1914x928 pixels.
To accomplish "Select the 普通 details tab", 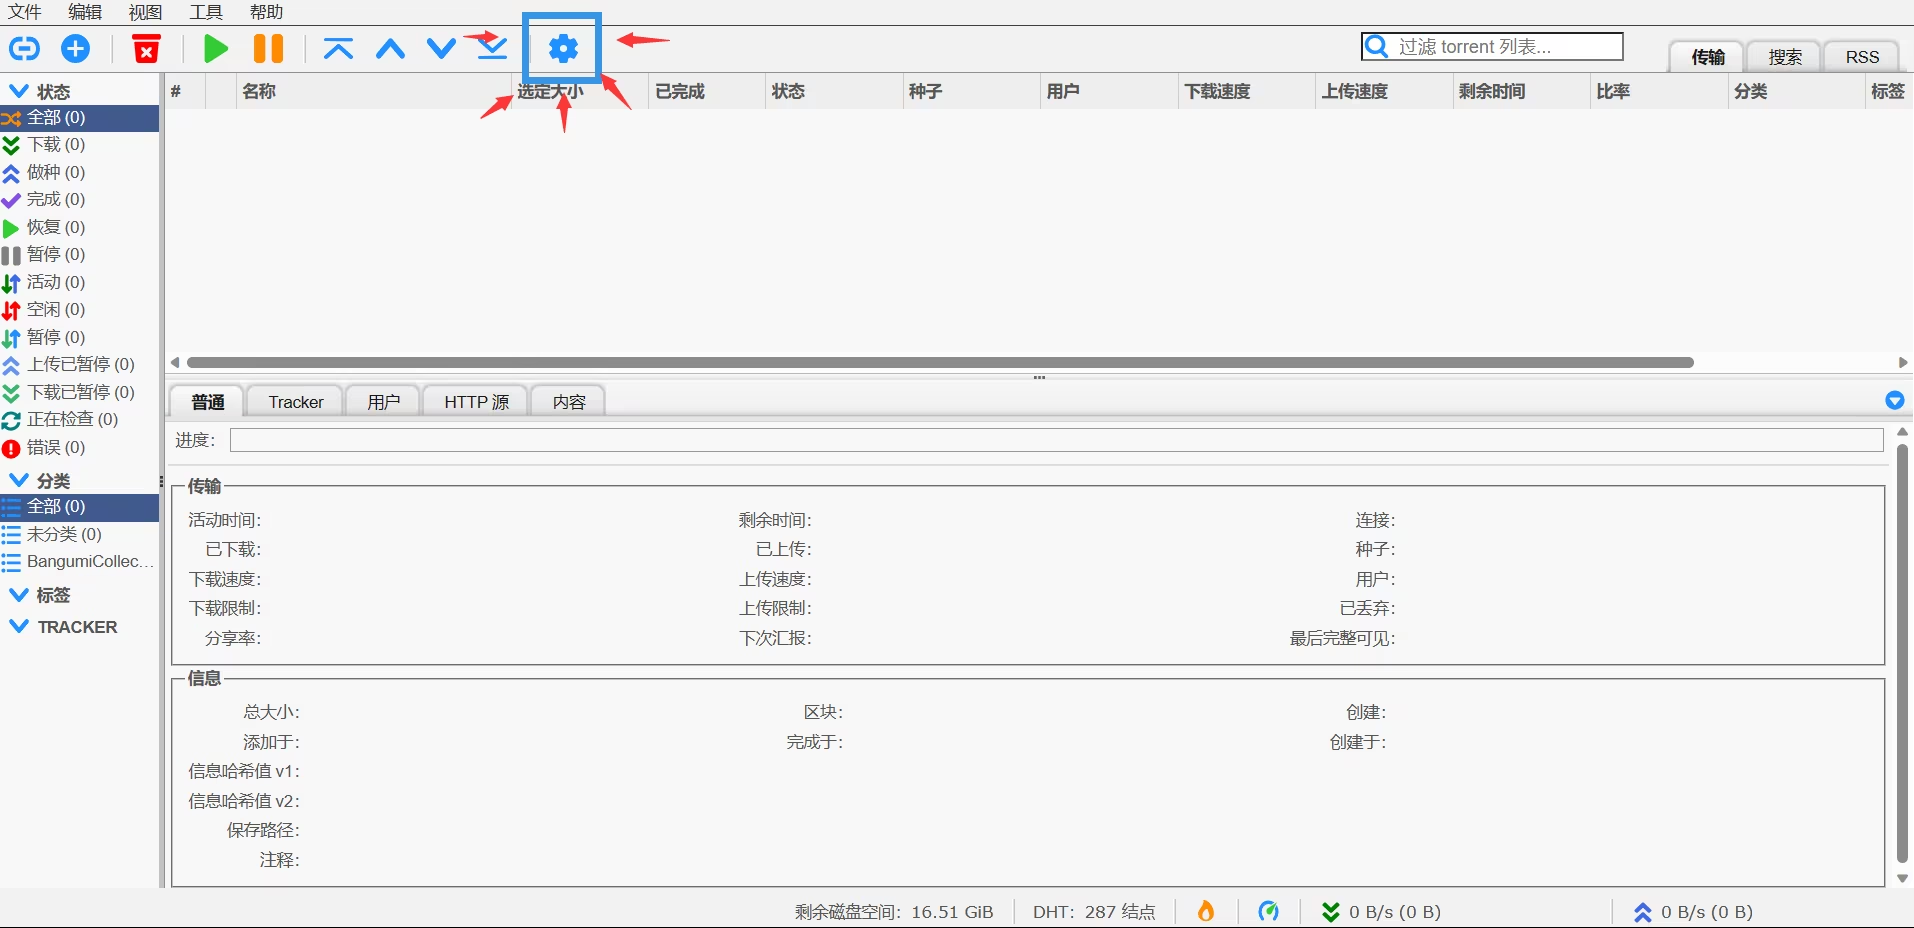I will tap(207, 402).
